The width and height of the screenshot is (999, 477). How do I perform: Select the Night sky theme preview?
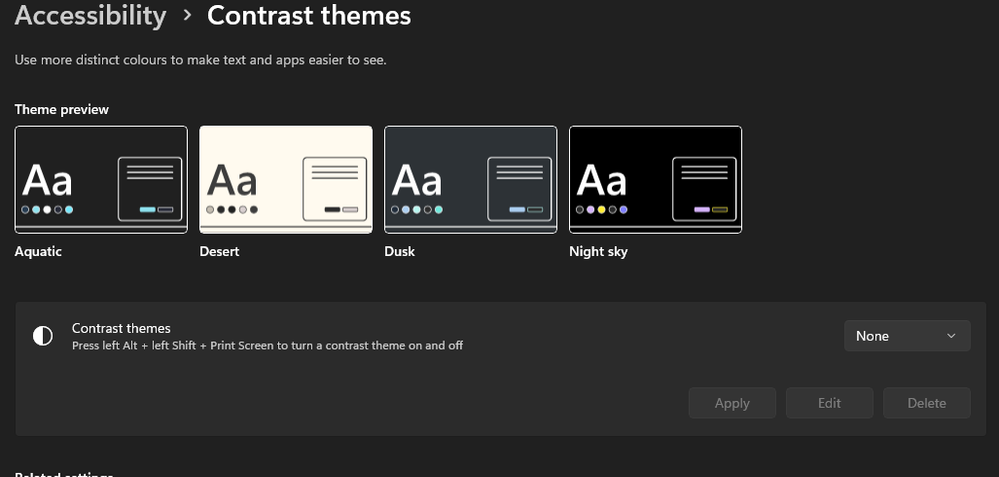pos(656,180)
